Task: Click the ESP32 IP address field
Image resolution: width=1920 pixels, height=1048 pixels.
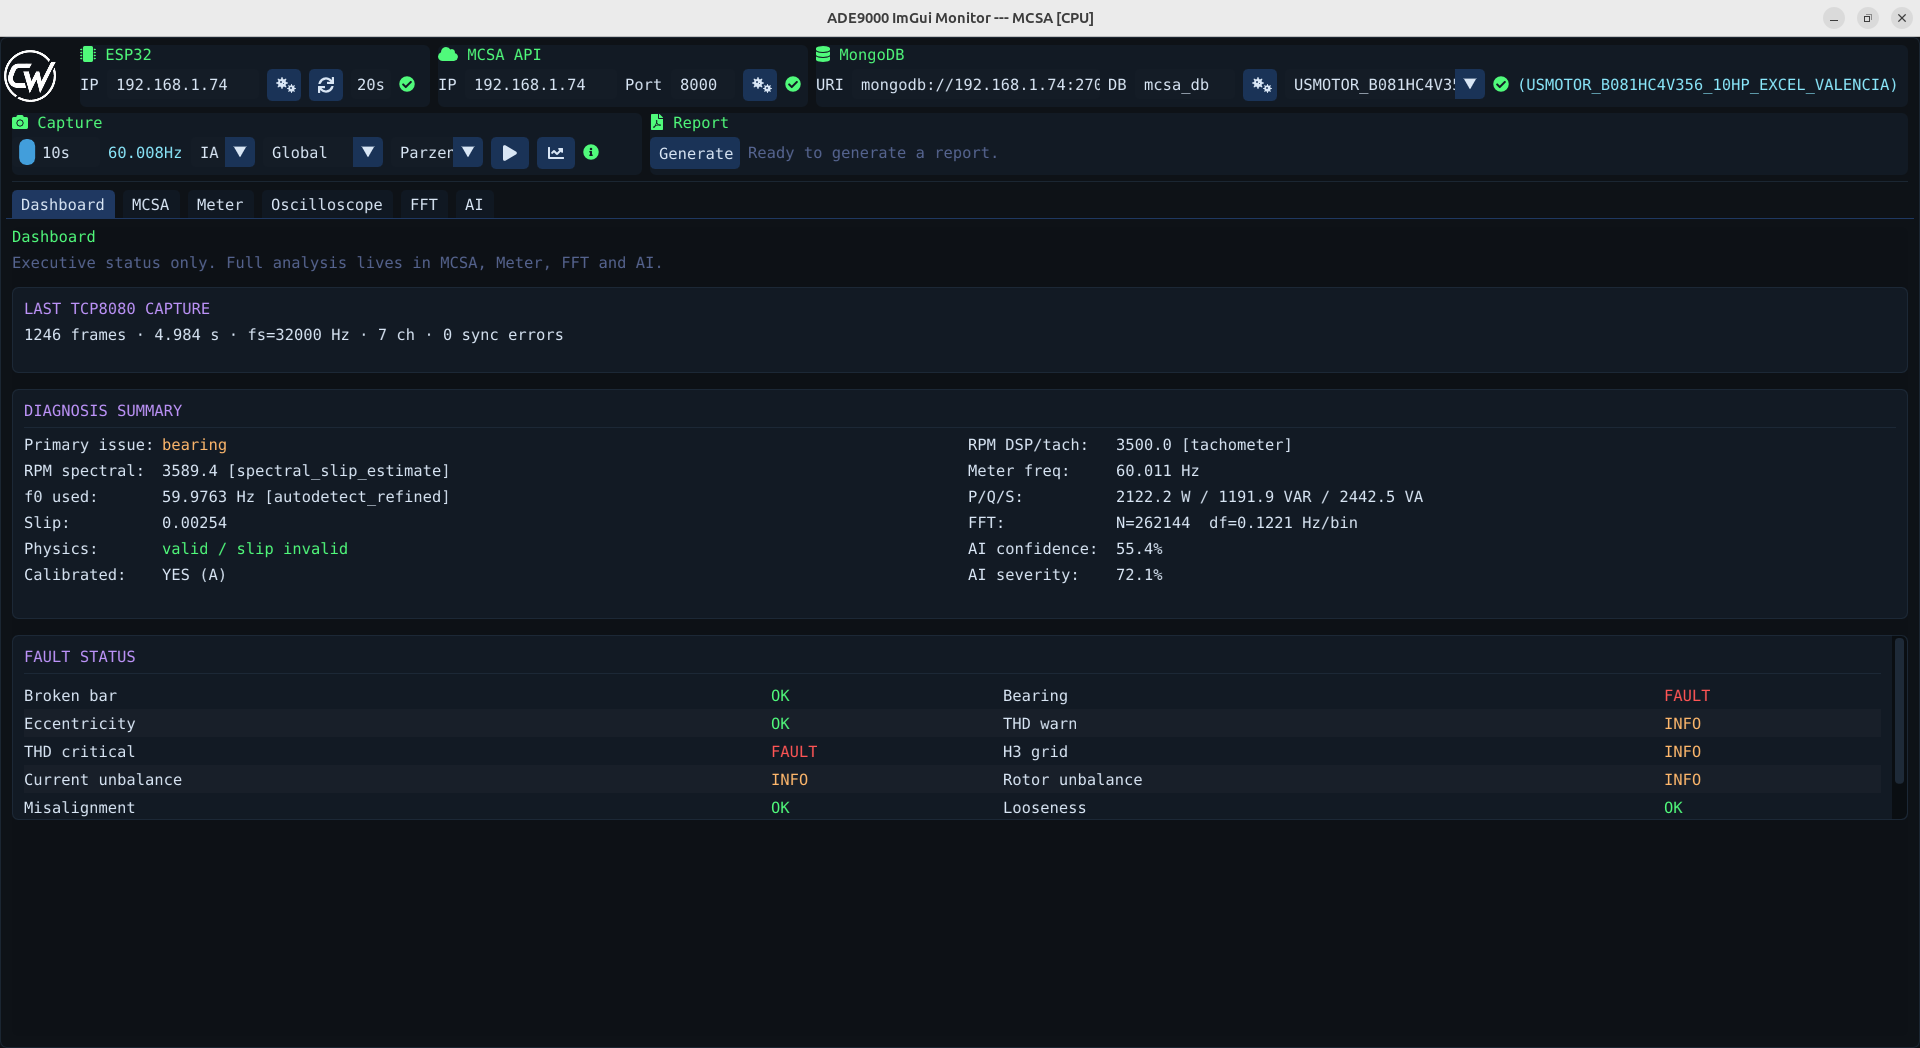Action: coord(185,85)
